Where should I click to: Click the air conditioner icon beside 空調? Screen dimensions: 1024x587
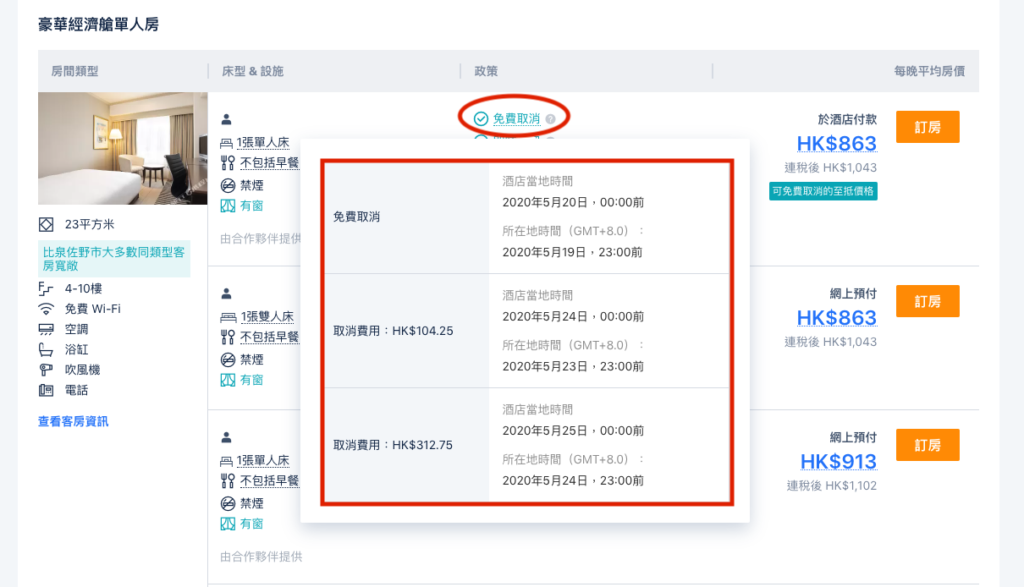(x=46, y=329)
